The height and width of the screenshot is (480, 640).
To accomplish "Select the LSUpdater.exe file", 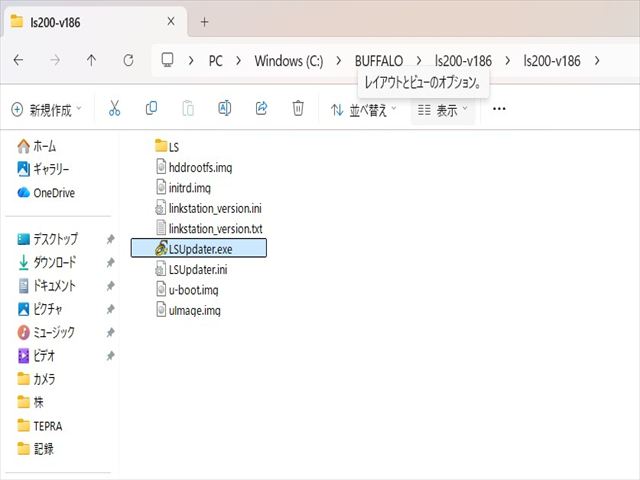I will click(x=200, y=248).
